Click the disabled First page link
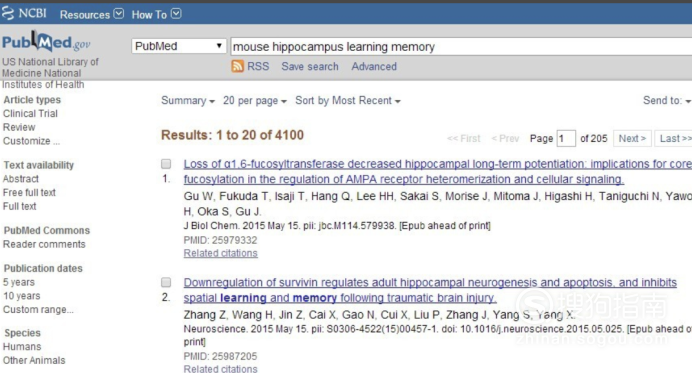 (x=463, y=138)
